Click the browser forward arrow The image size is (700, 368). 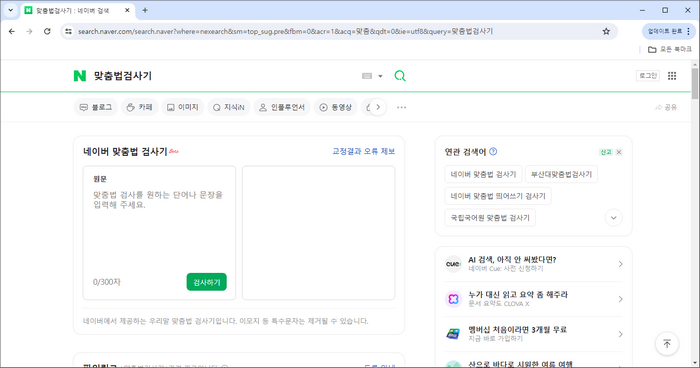29,31
